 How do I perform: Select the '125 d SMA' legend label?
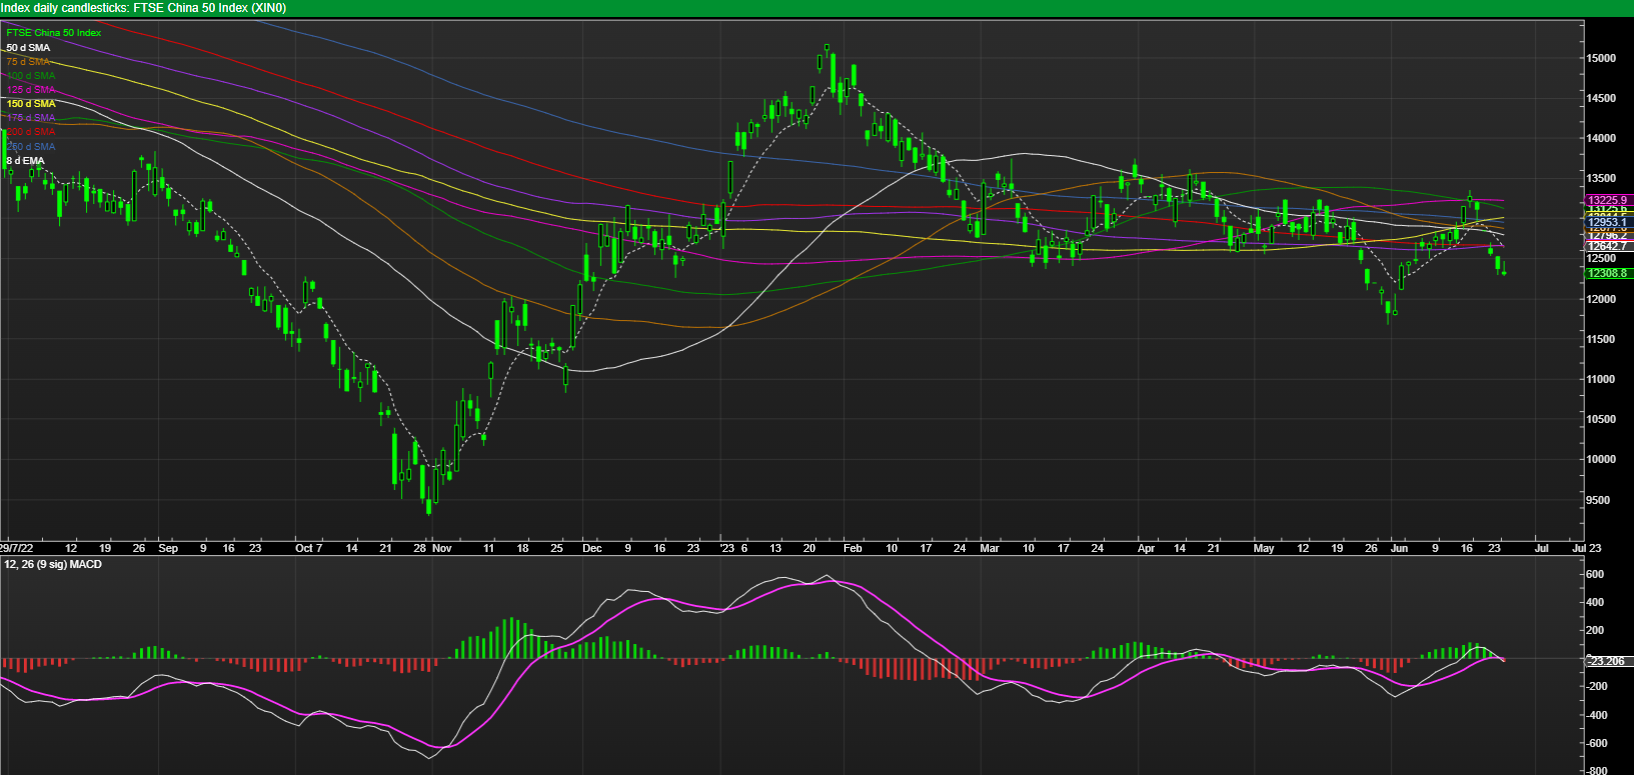point(31,90)
